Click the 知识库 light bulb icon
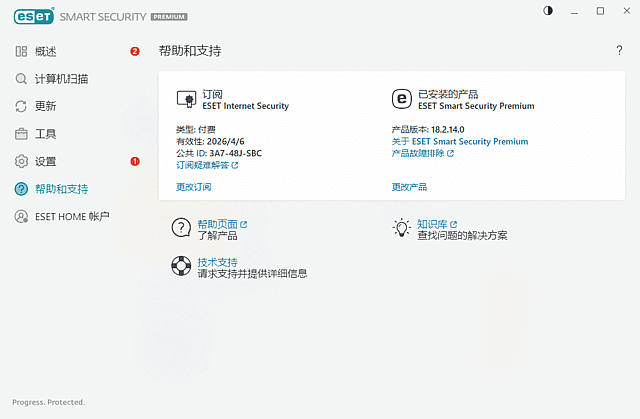The image size is (640, 419). point(402,228)
